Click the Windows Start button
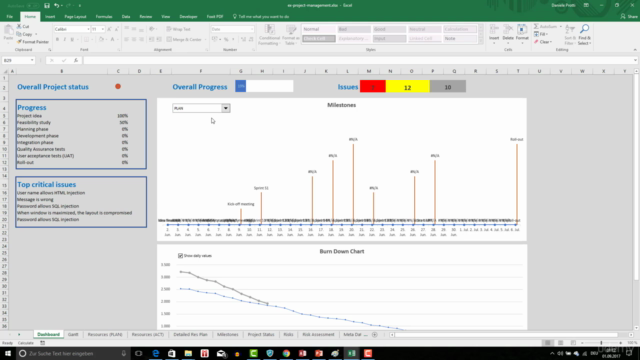The width and height of the screenshot is (640, 360). click(7, 353)
